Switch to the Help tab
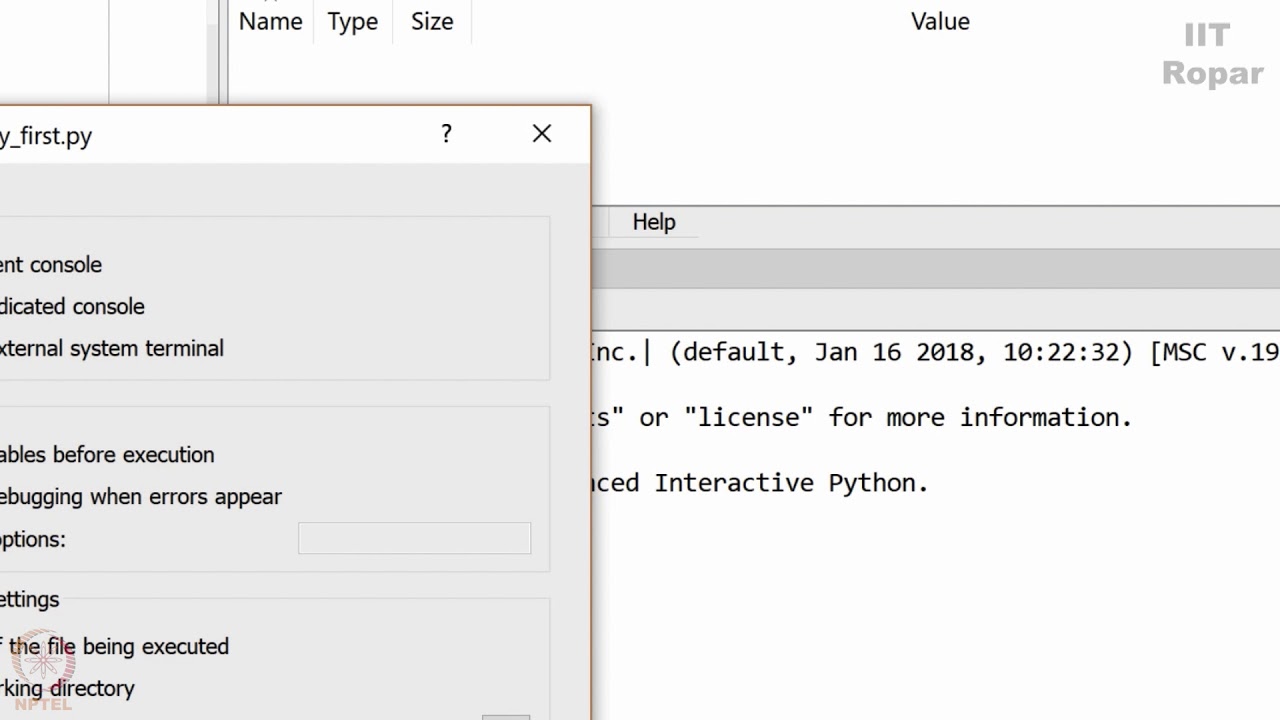 (654, 222)
